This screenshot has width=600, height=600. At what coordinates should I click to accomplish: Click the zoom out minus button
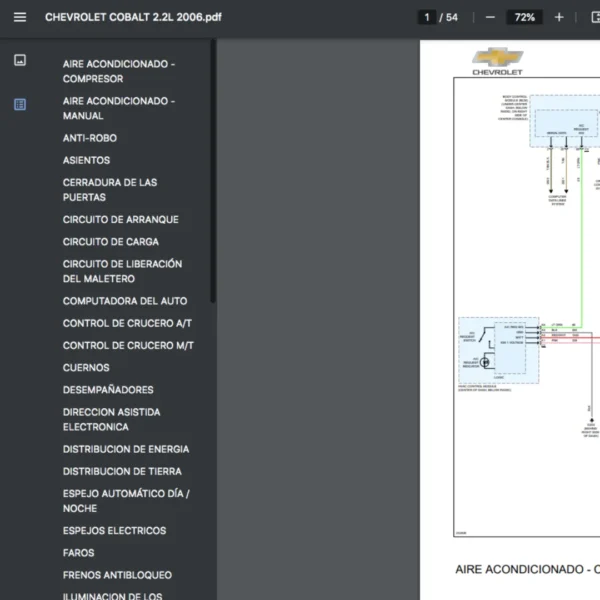(490, 17)
